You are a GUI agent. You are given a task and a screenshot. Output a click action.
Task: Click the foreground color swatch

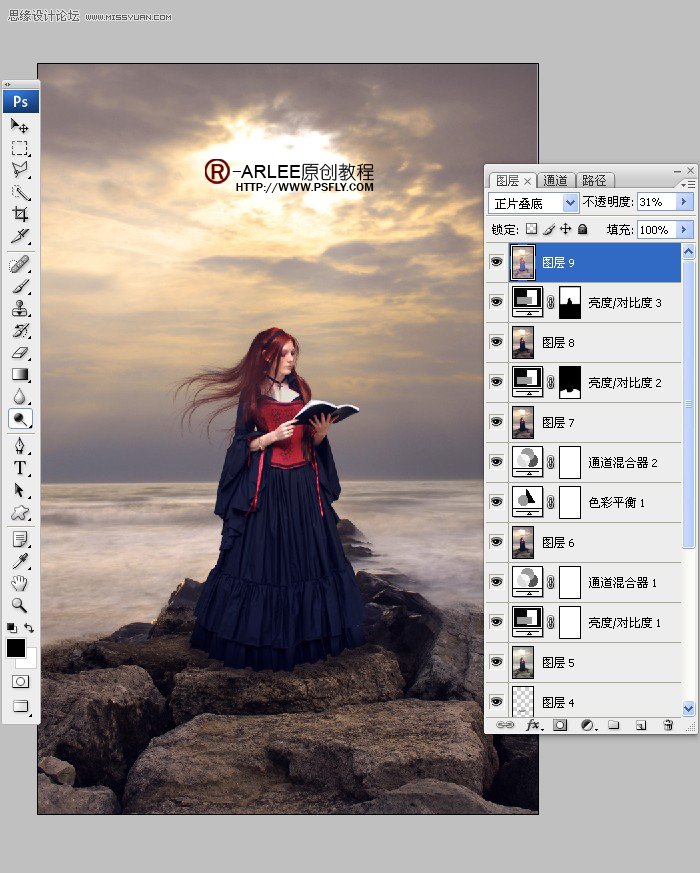tap(16, 648)
